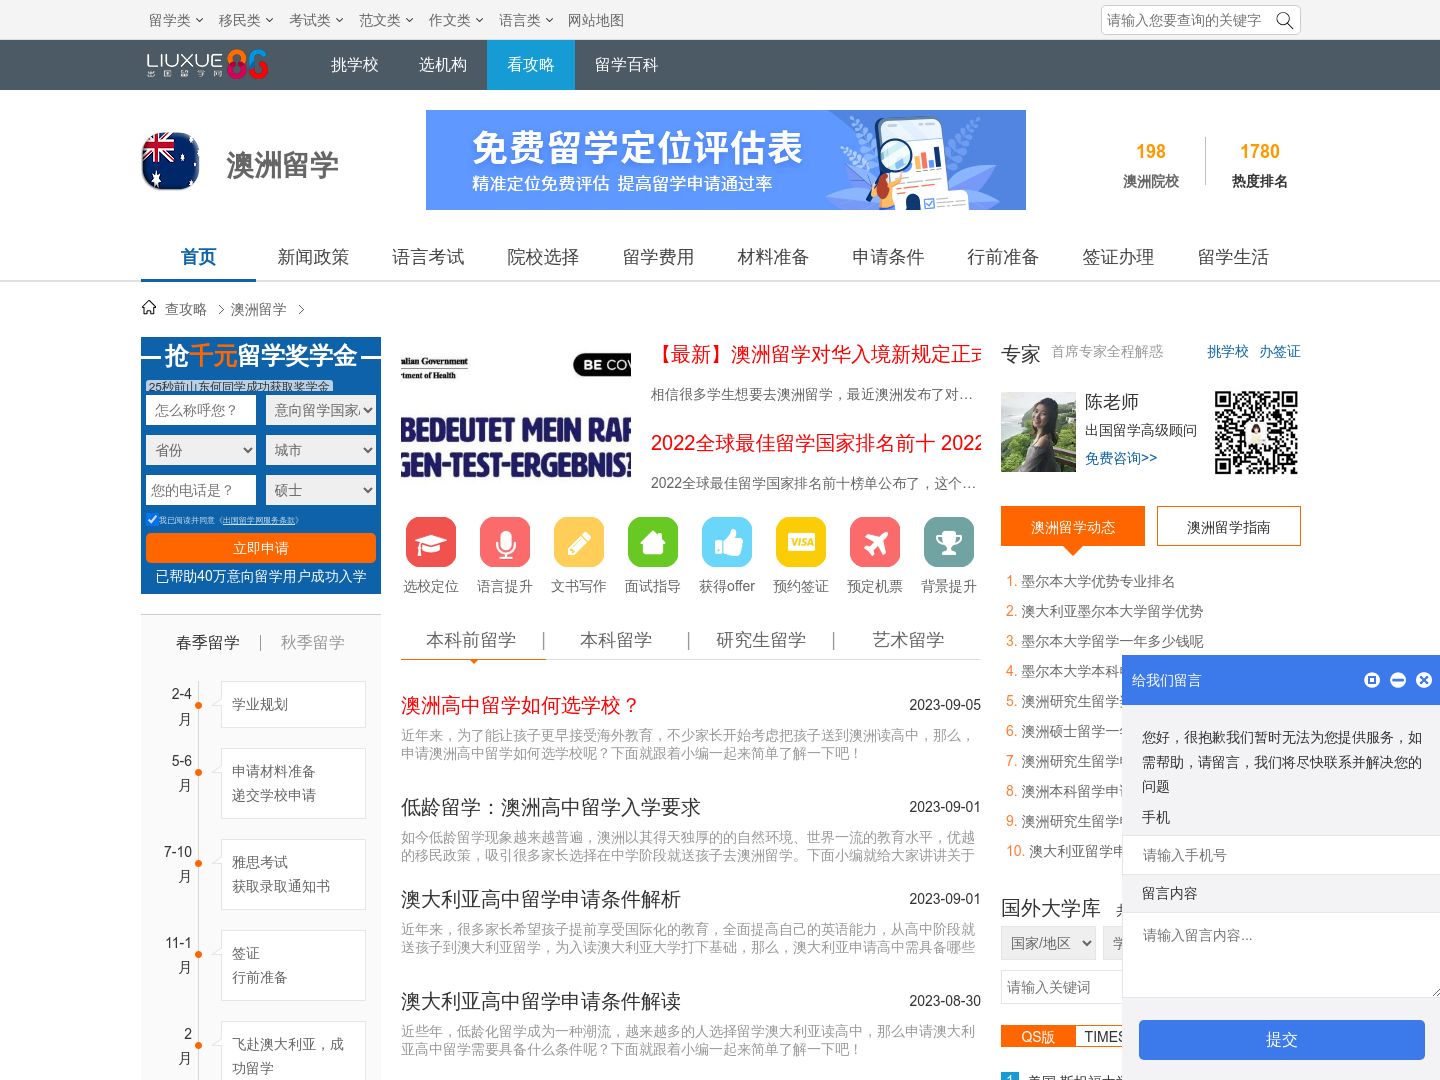
Task: Switch to the 新闻政策 tab
Action: pos(313,257)
